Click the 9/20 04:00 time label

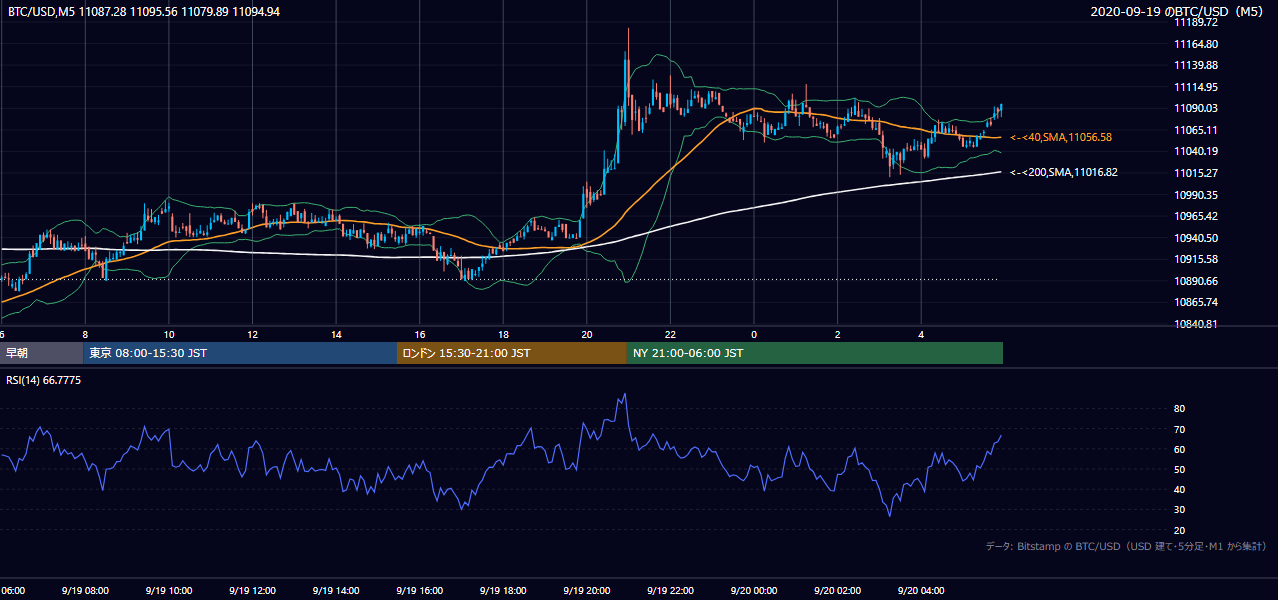click(921, 590)
